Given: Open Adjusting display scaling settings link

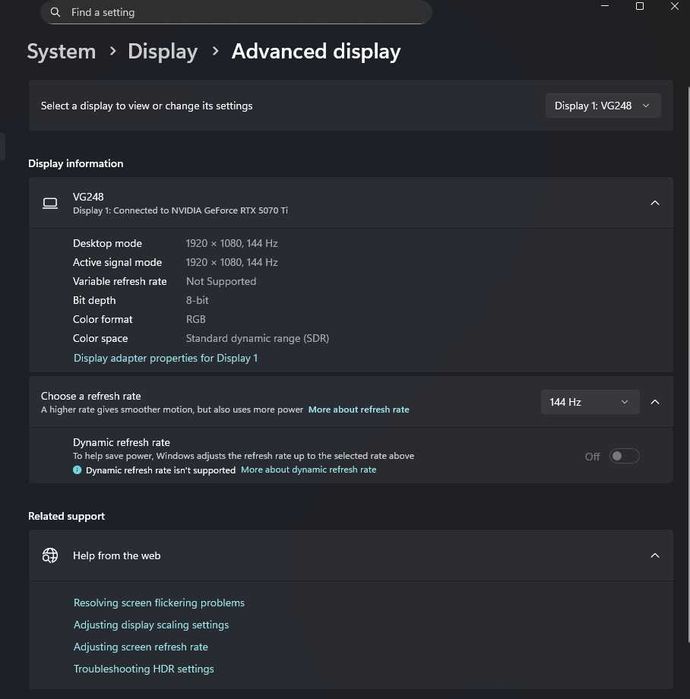Looking at the screenshot, I should (151, 625).
